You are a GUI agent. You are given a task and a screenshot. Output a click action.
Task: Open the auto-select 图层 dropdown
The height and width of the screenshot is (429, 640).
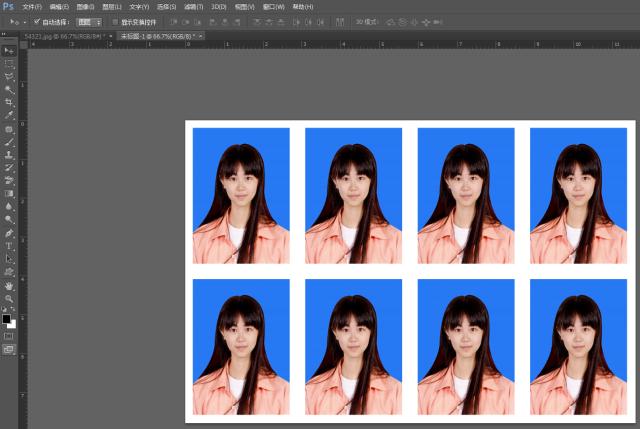coord(89,21)
